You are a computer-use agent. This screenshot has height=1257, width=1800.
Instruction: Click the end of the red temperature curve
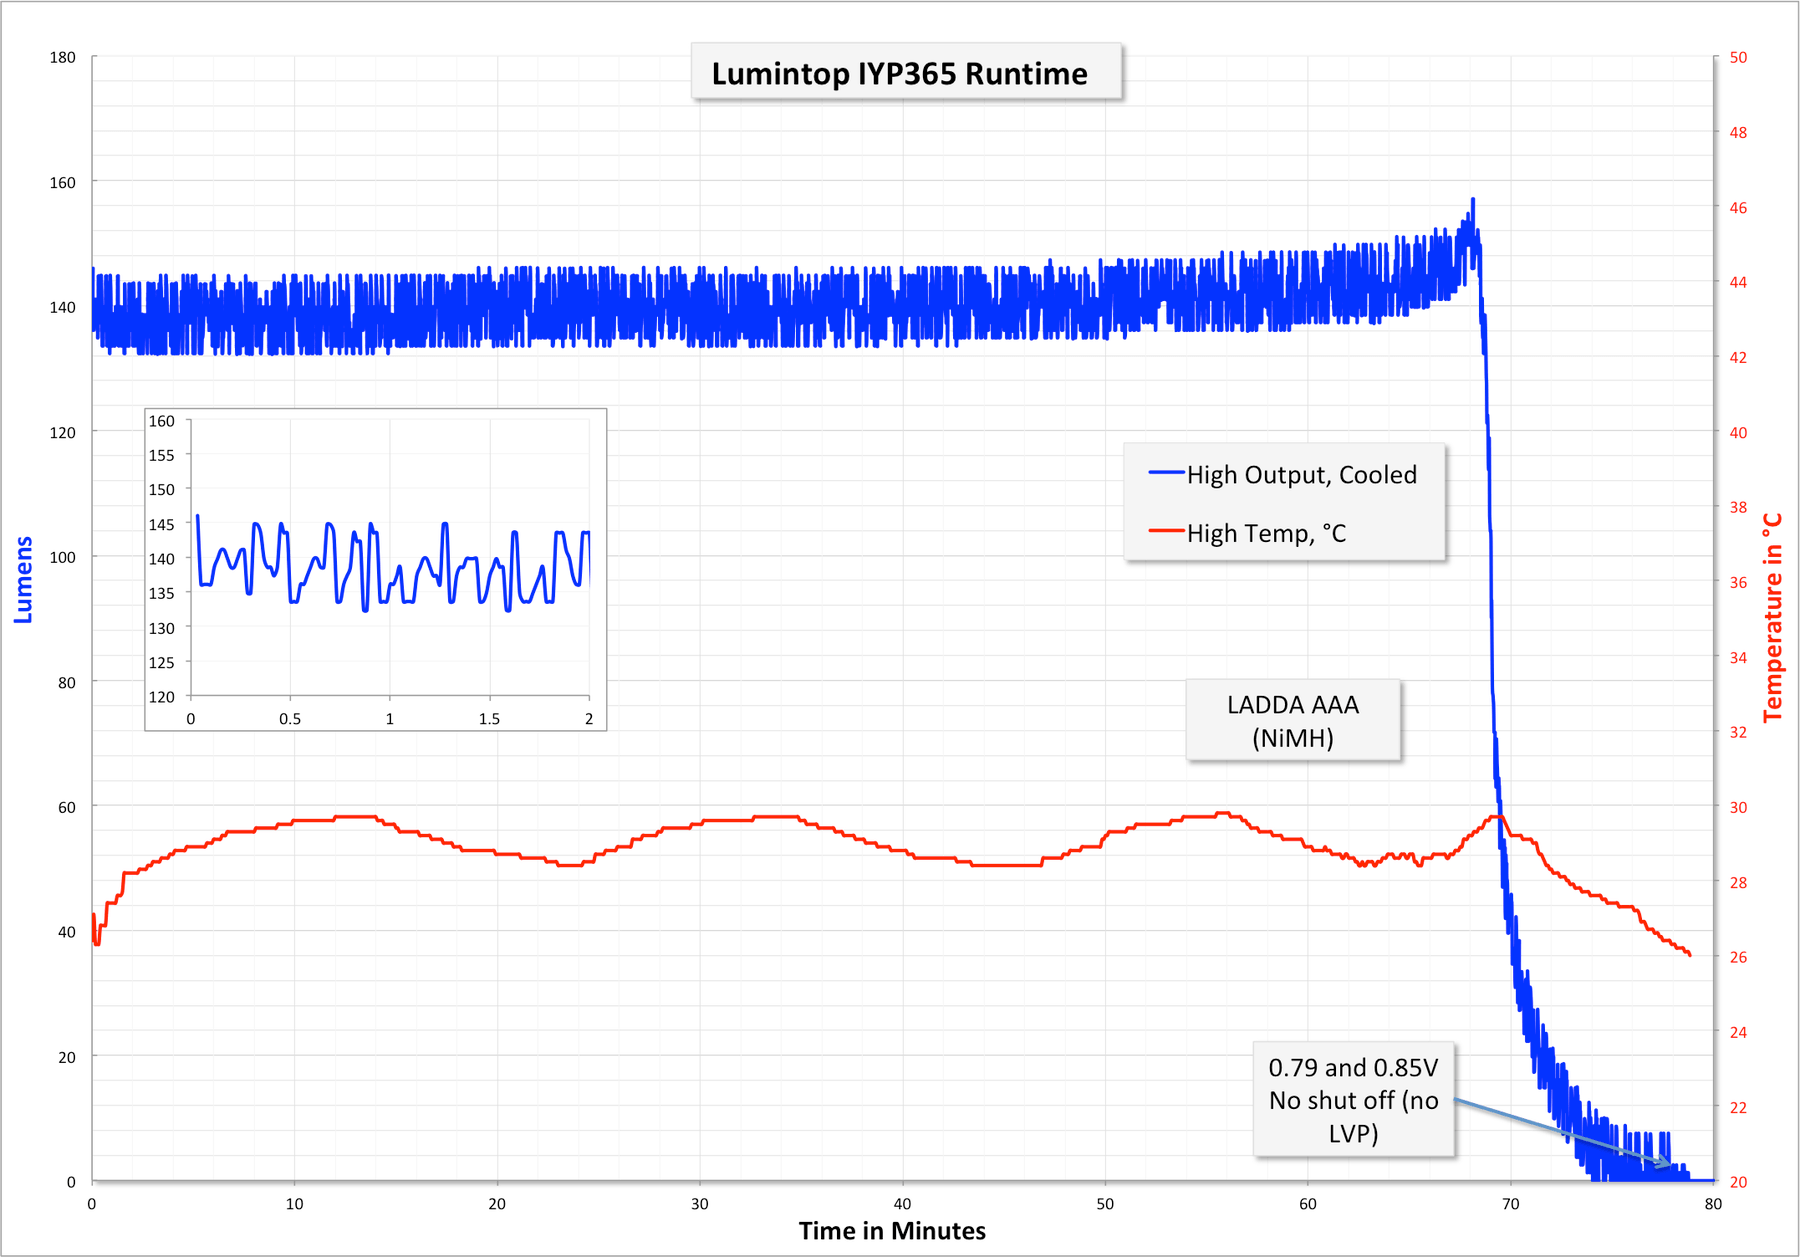[1689, 955]
